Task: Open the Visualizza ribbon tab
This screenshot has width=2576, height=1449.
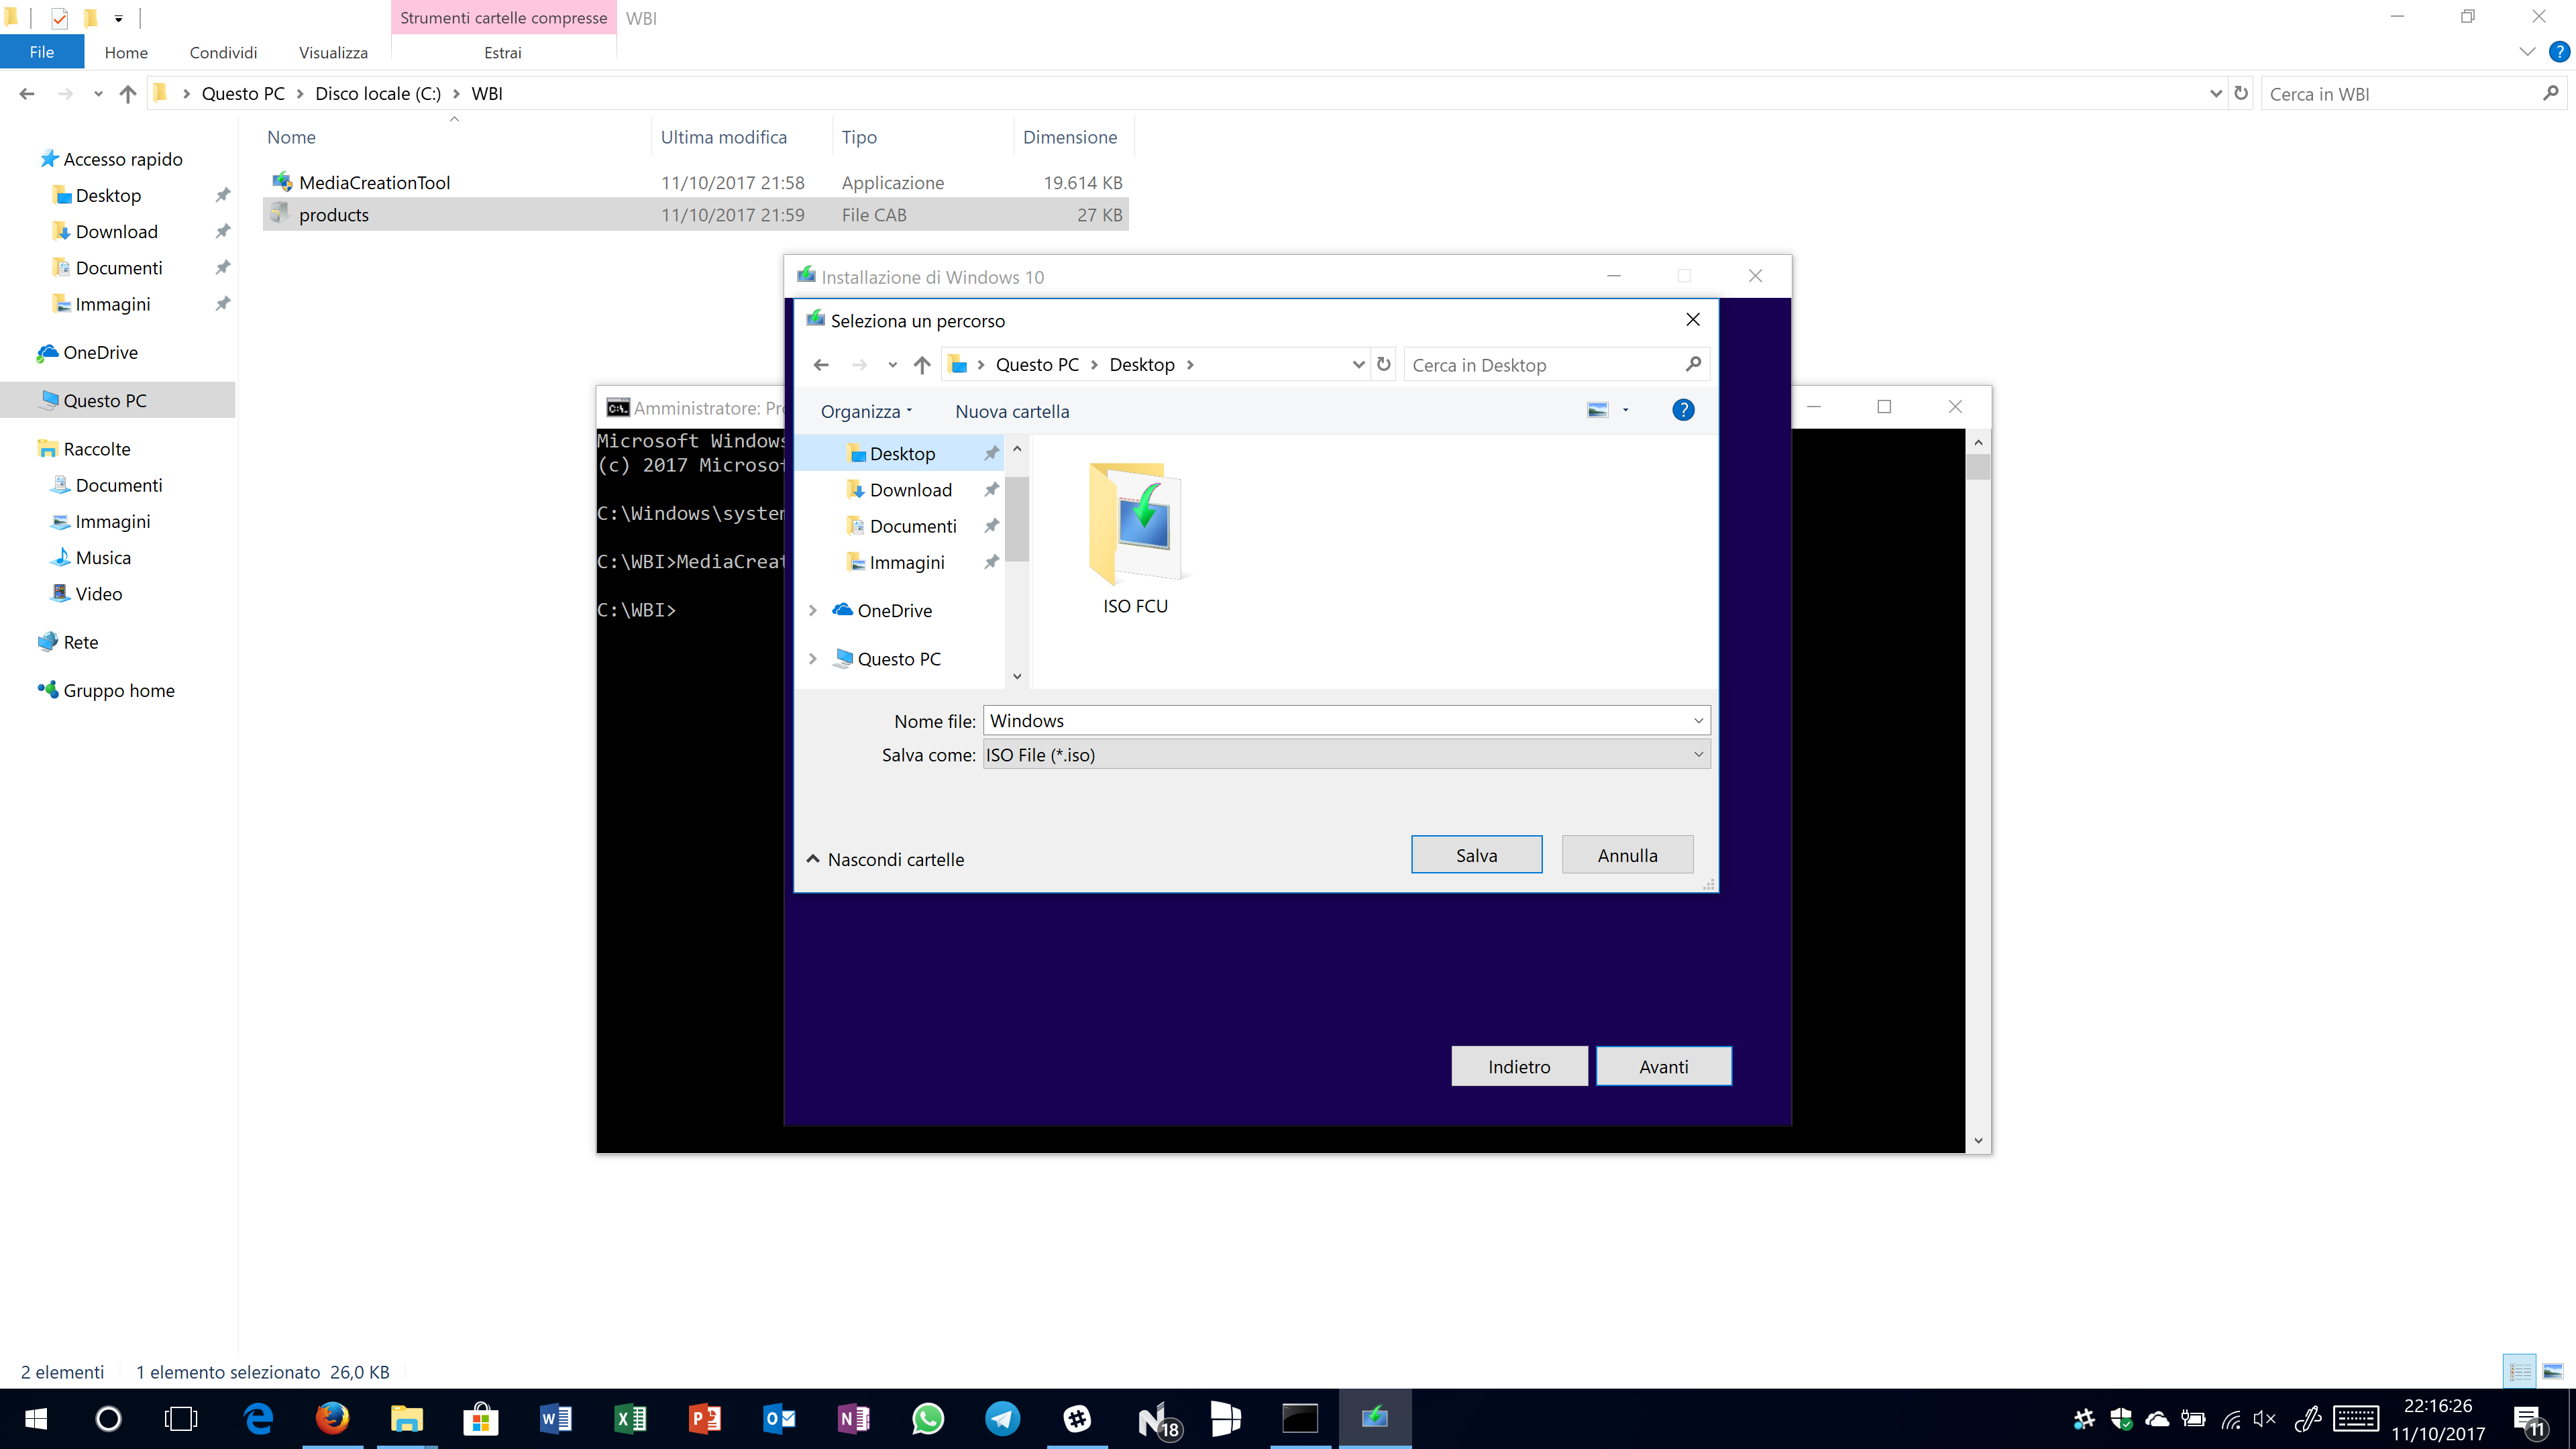Action: pos(333,52)
